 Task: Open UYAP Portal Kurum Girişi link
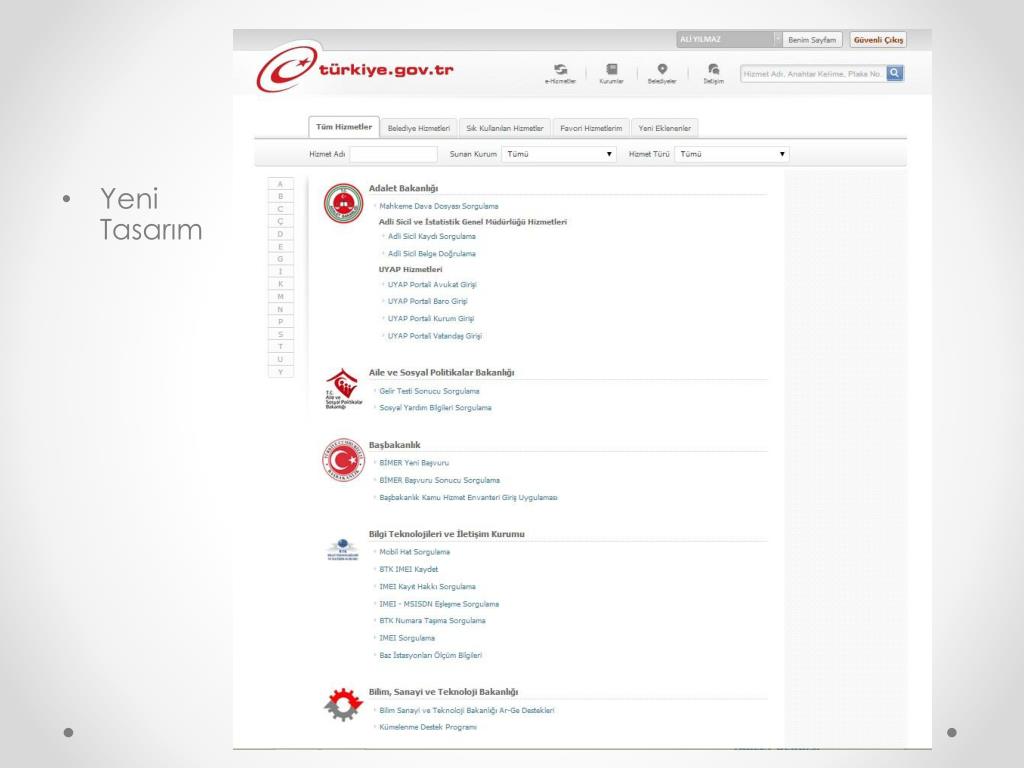(x=431, y=319)
